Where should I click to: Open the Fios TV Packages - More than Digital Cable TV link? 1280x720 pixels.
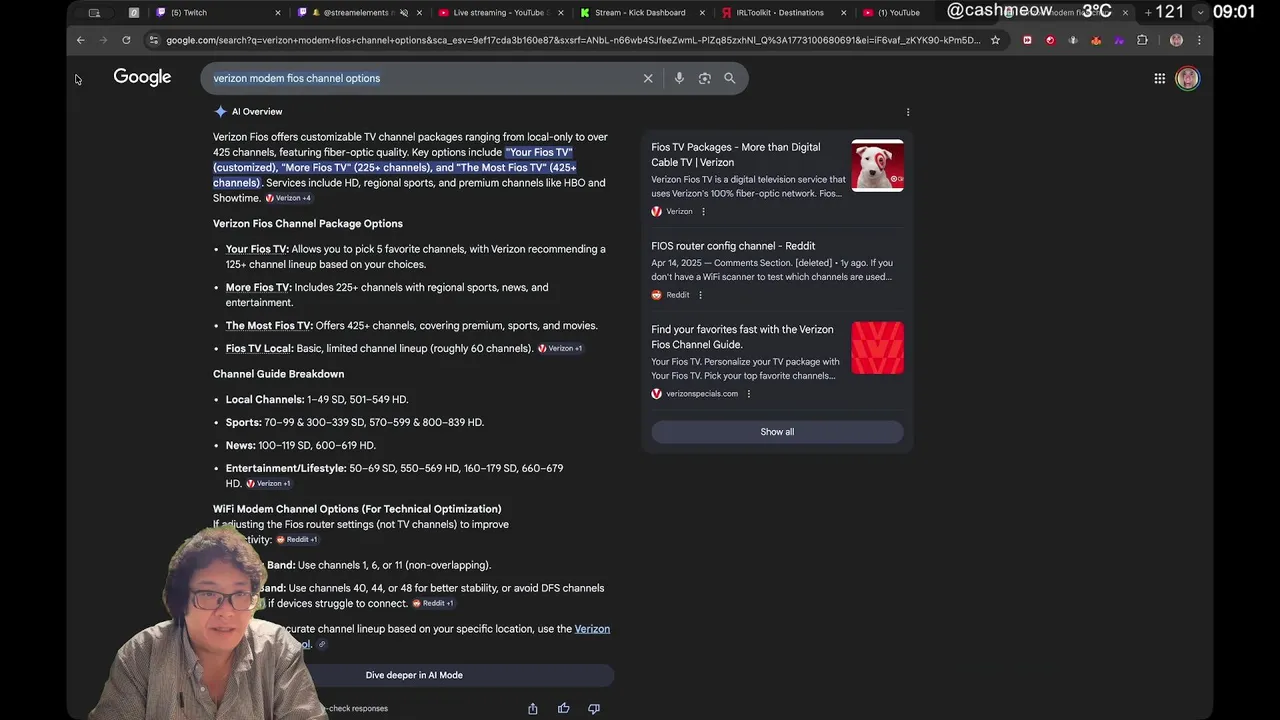point(736,154)
